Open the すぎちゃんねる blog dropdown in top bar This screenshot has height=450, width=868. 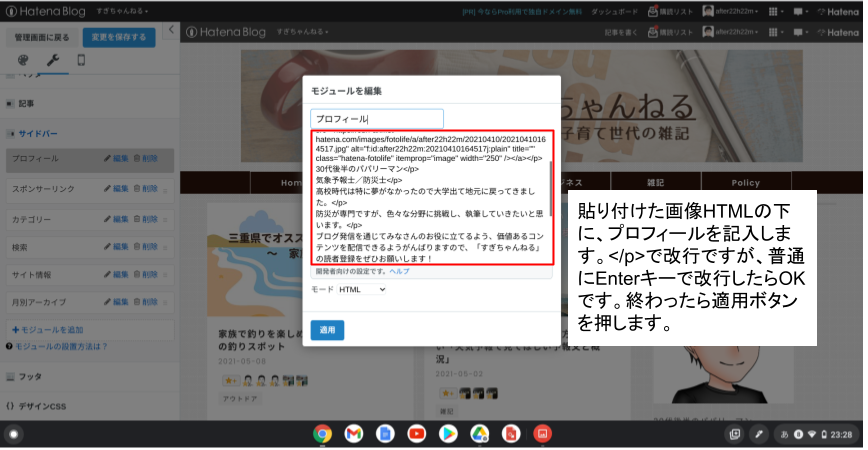(x=122, y=11)
